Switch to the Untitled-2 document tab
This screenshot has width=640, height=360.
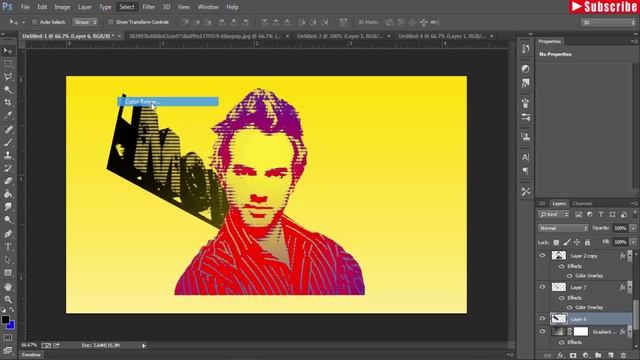[340, 36]
